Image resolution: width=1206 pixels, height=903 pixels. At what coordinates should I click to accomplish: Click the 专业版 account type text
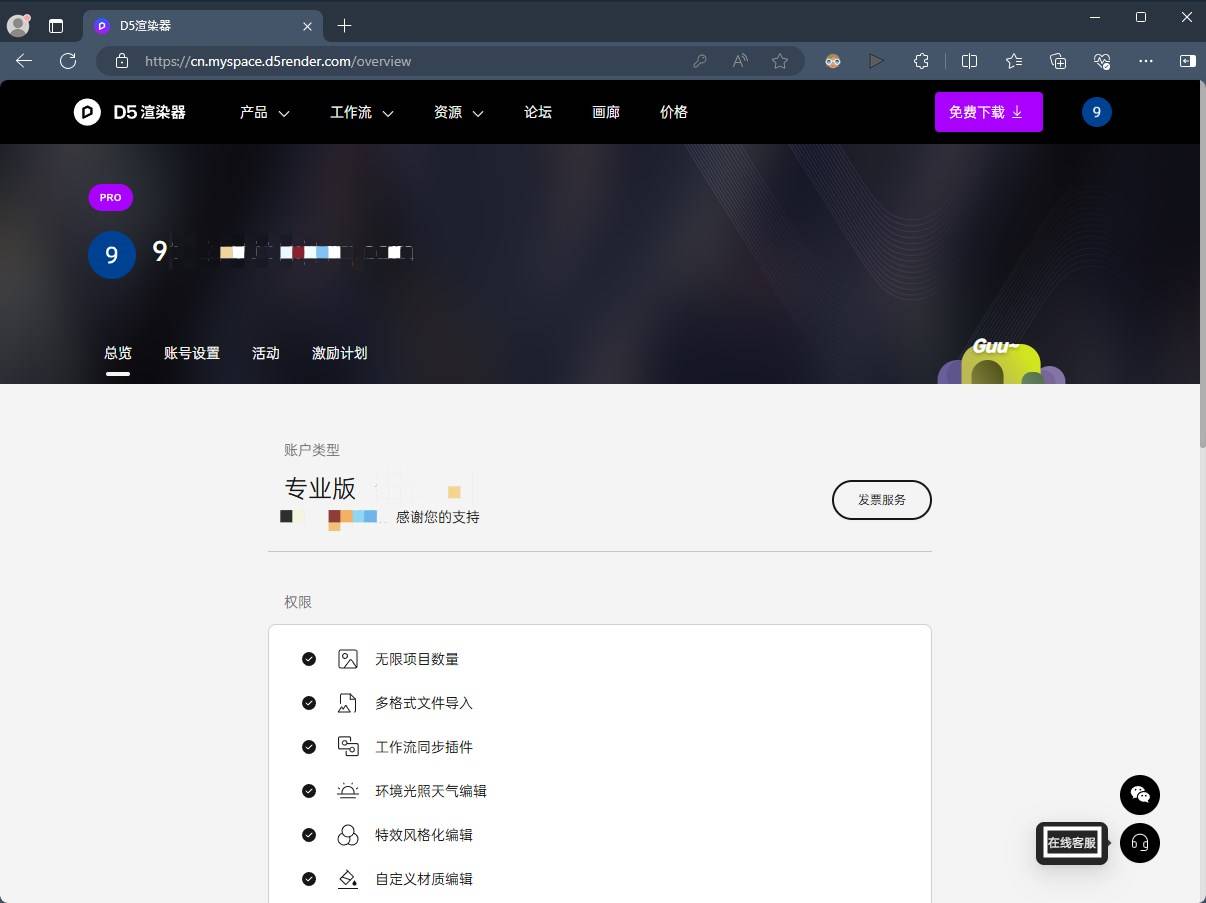320,488
